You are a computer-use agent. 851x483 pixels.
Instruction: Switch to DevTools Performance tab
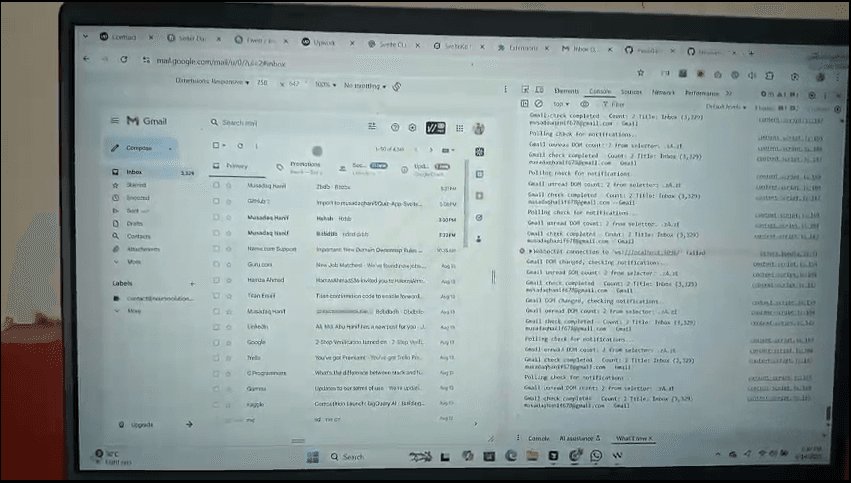pyautogui.click(x=702, y=93)
